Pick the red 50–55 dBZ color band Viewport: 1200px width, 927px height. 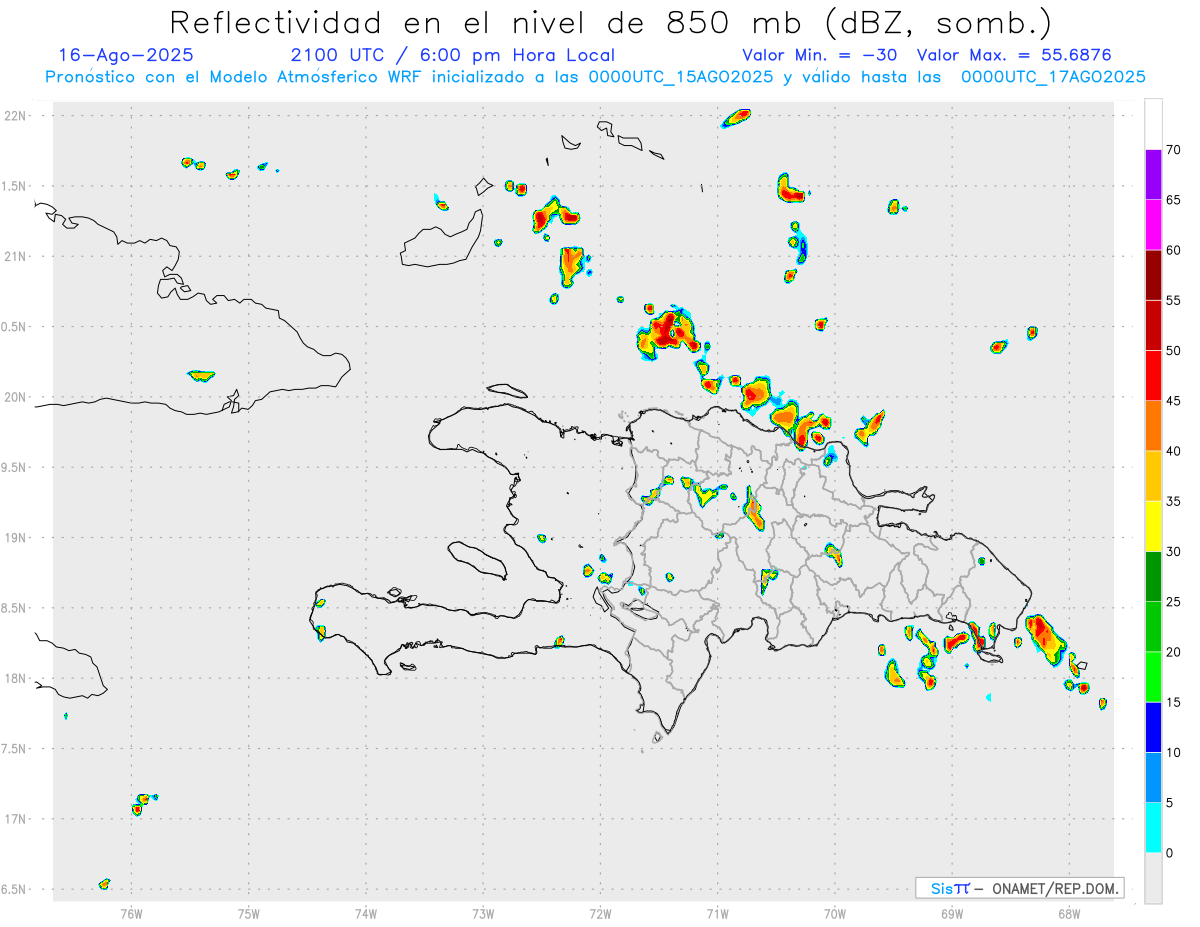[x=1153, y=325]
